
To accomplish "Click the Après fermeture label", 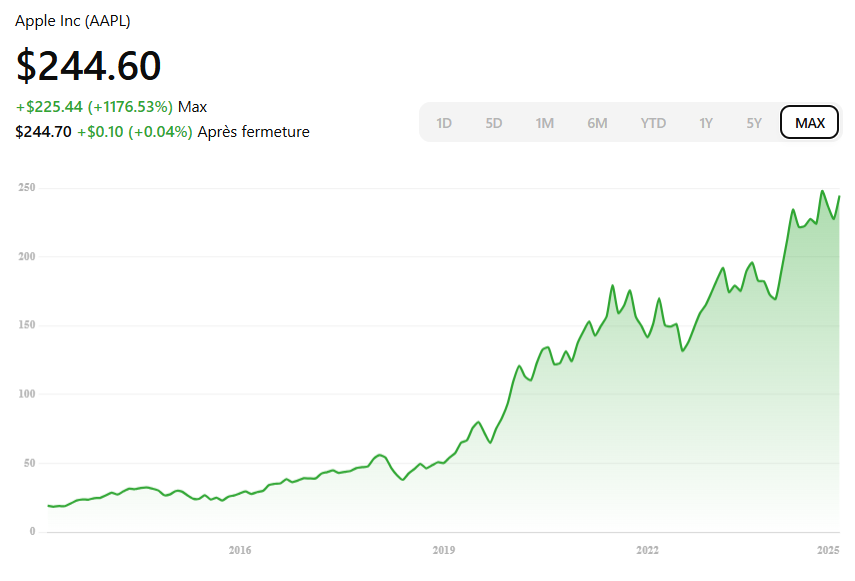I will pos(253,131).
